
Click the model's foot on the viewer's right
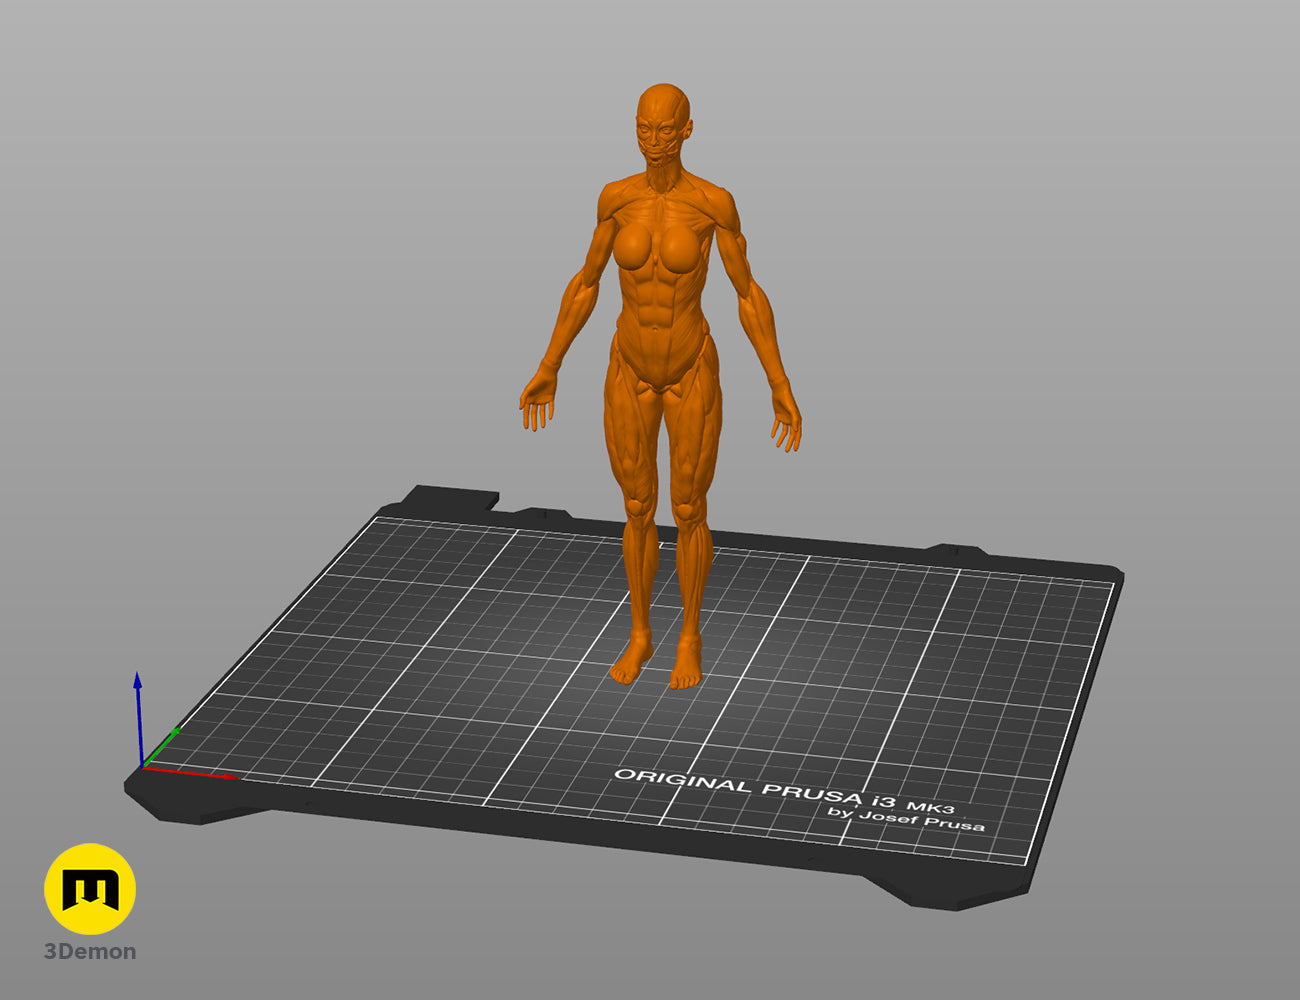pyautogui.click(x=687, y=666)
